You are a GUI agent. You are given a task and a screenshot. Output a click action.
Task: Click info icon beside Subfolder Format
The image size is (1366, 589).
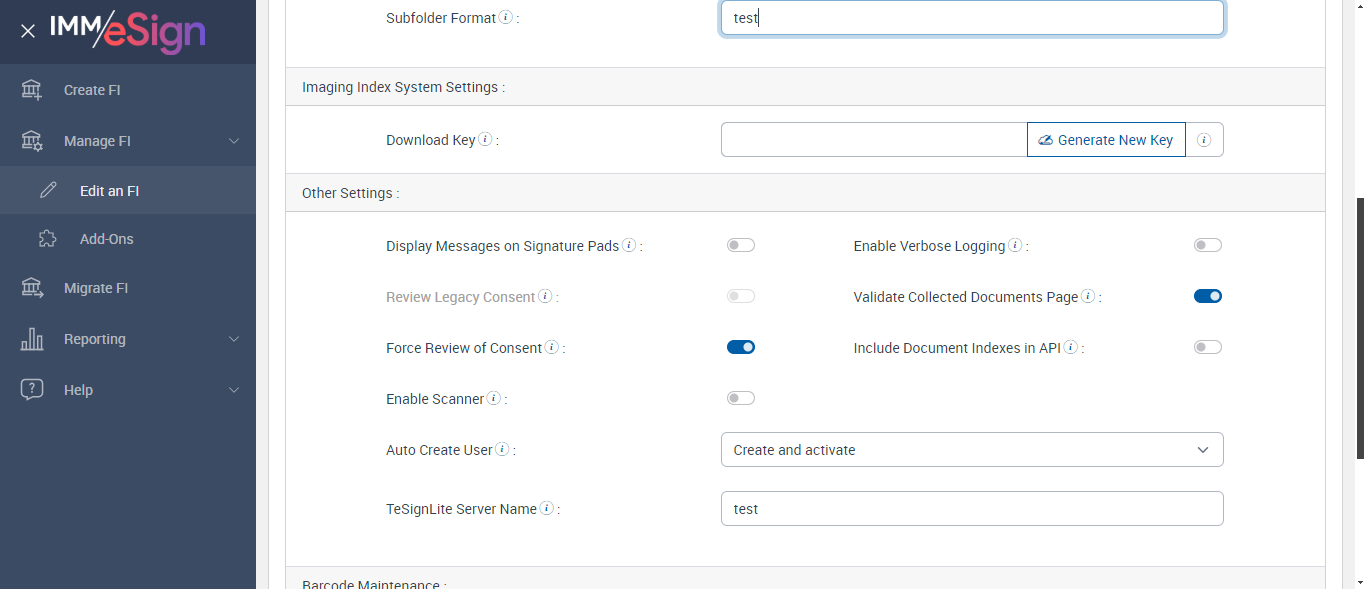tap(506, 17)
